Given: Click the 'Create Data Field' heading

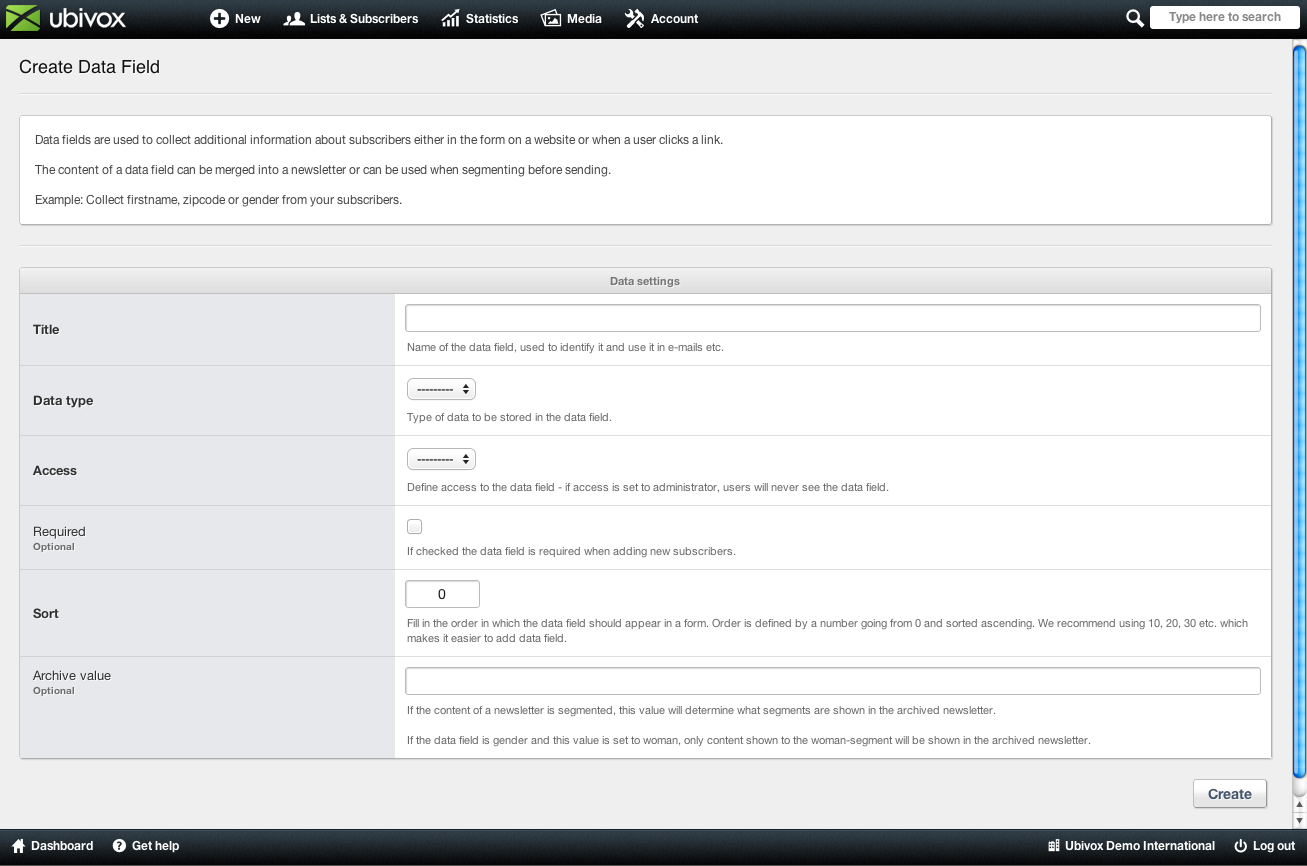Looking at the screenshot, I should coord(90,67).
